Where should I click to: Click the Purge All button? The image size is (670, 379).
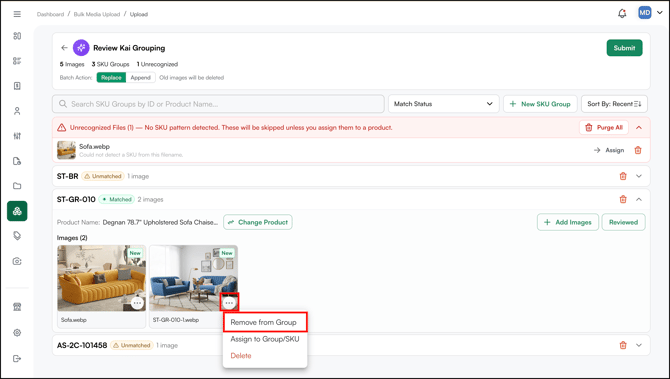(x=604, y=127)
